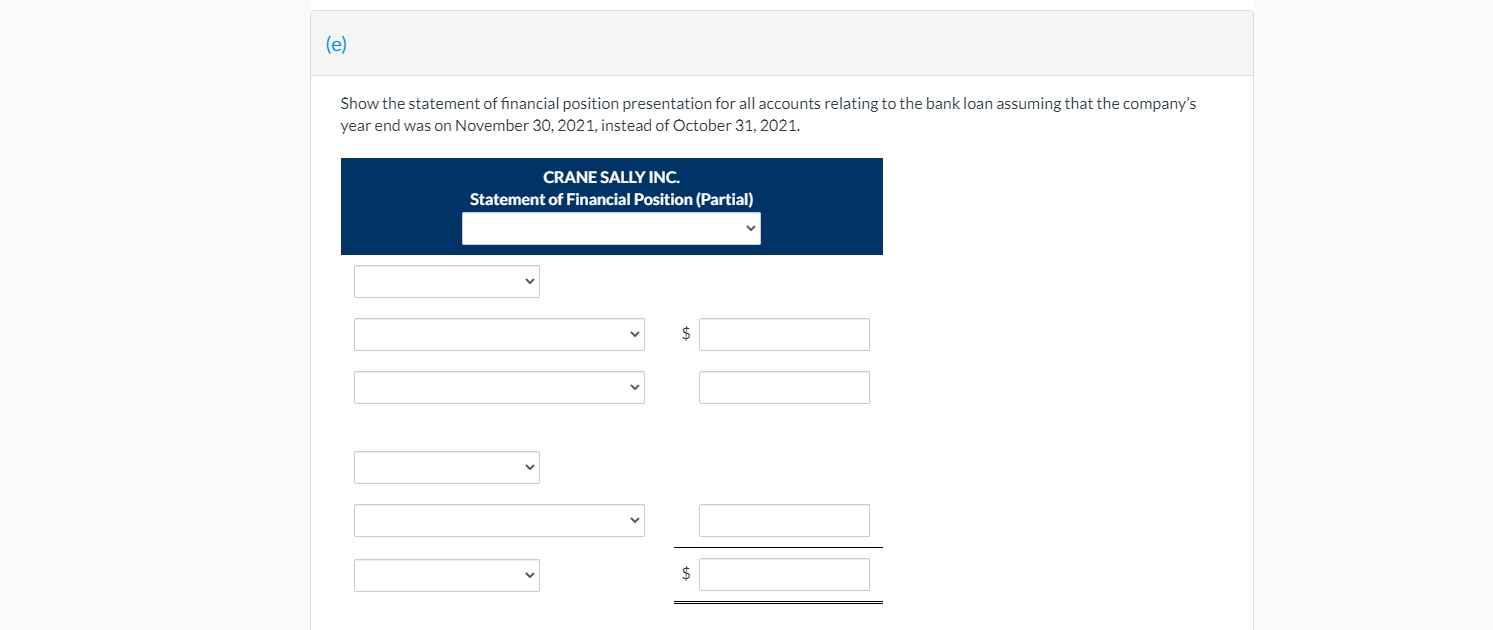Click the final total input next to bottom dollar sign
Image resolution: width=1493 pixels, height=630 pixels.
click(x=784, y=573)
